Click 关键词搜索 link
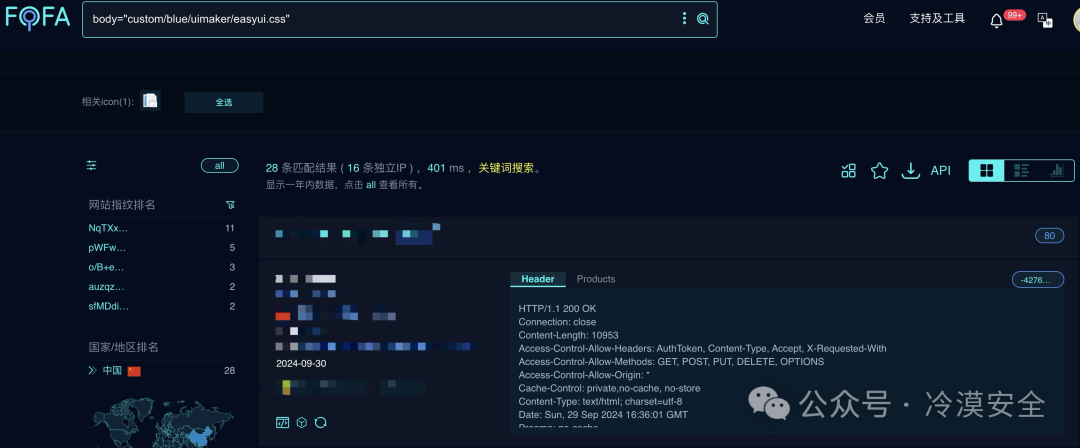Image resolution: width=1080 pixels, height=448 pixels. pyautogui.click(x=506, y=168)
